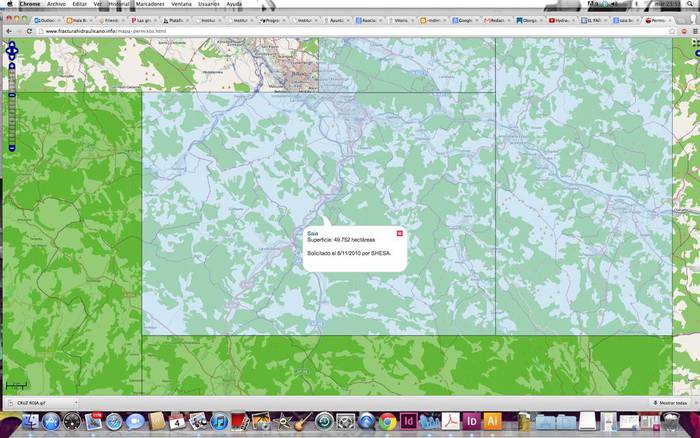Open the Historial menu

(119, 5)
